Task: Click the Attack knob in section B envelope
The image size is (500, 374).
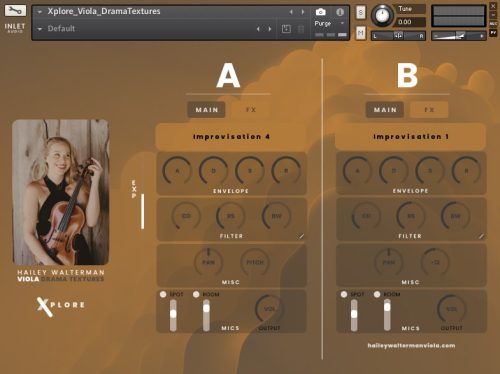Action: 357,171
